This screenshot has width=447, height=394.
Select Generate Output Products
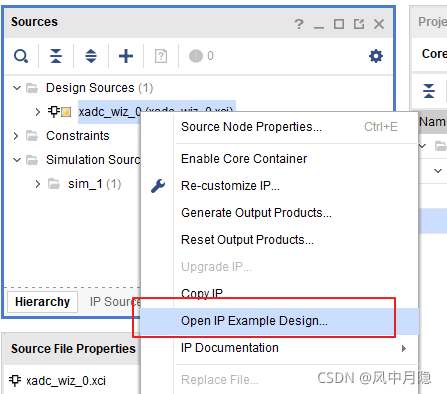pyautogui.click(x=279, y=213)
